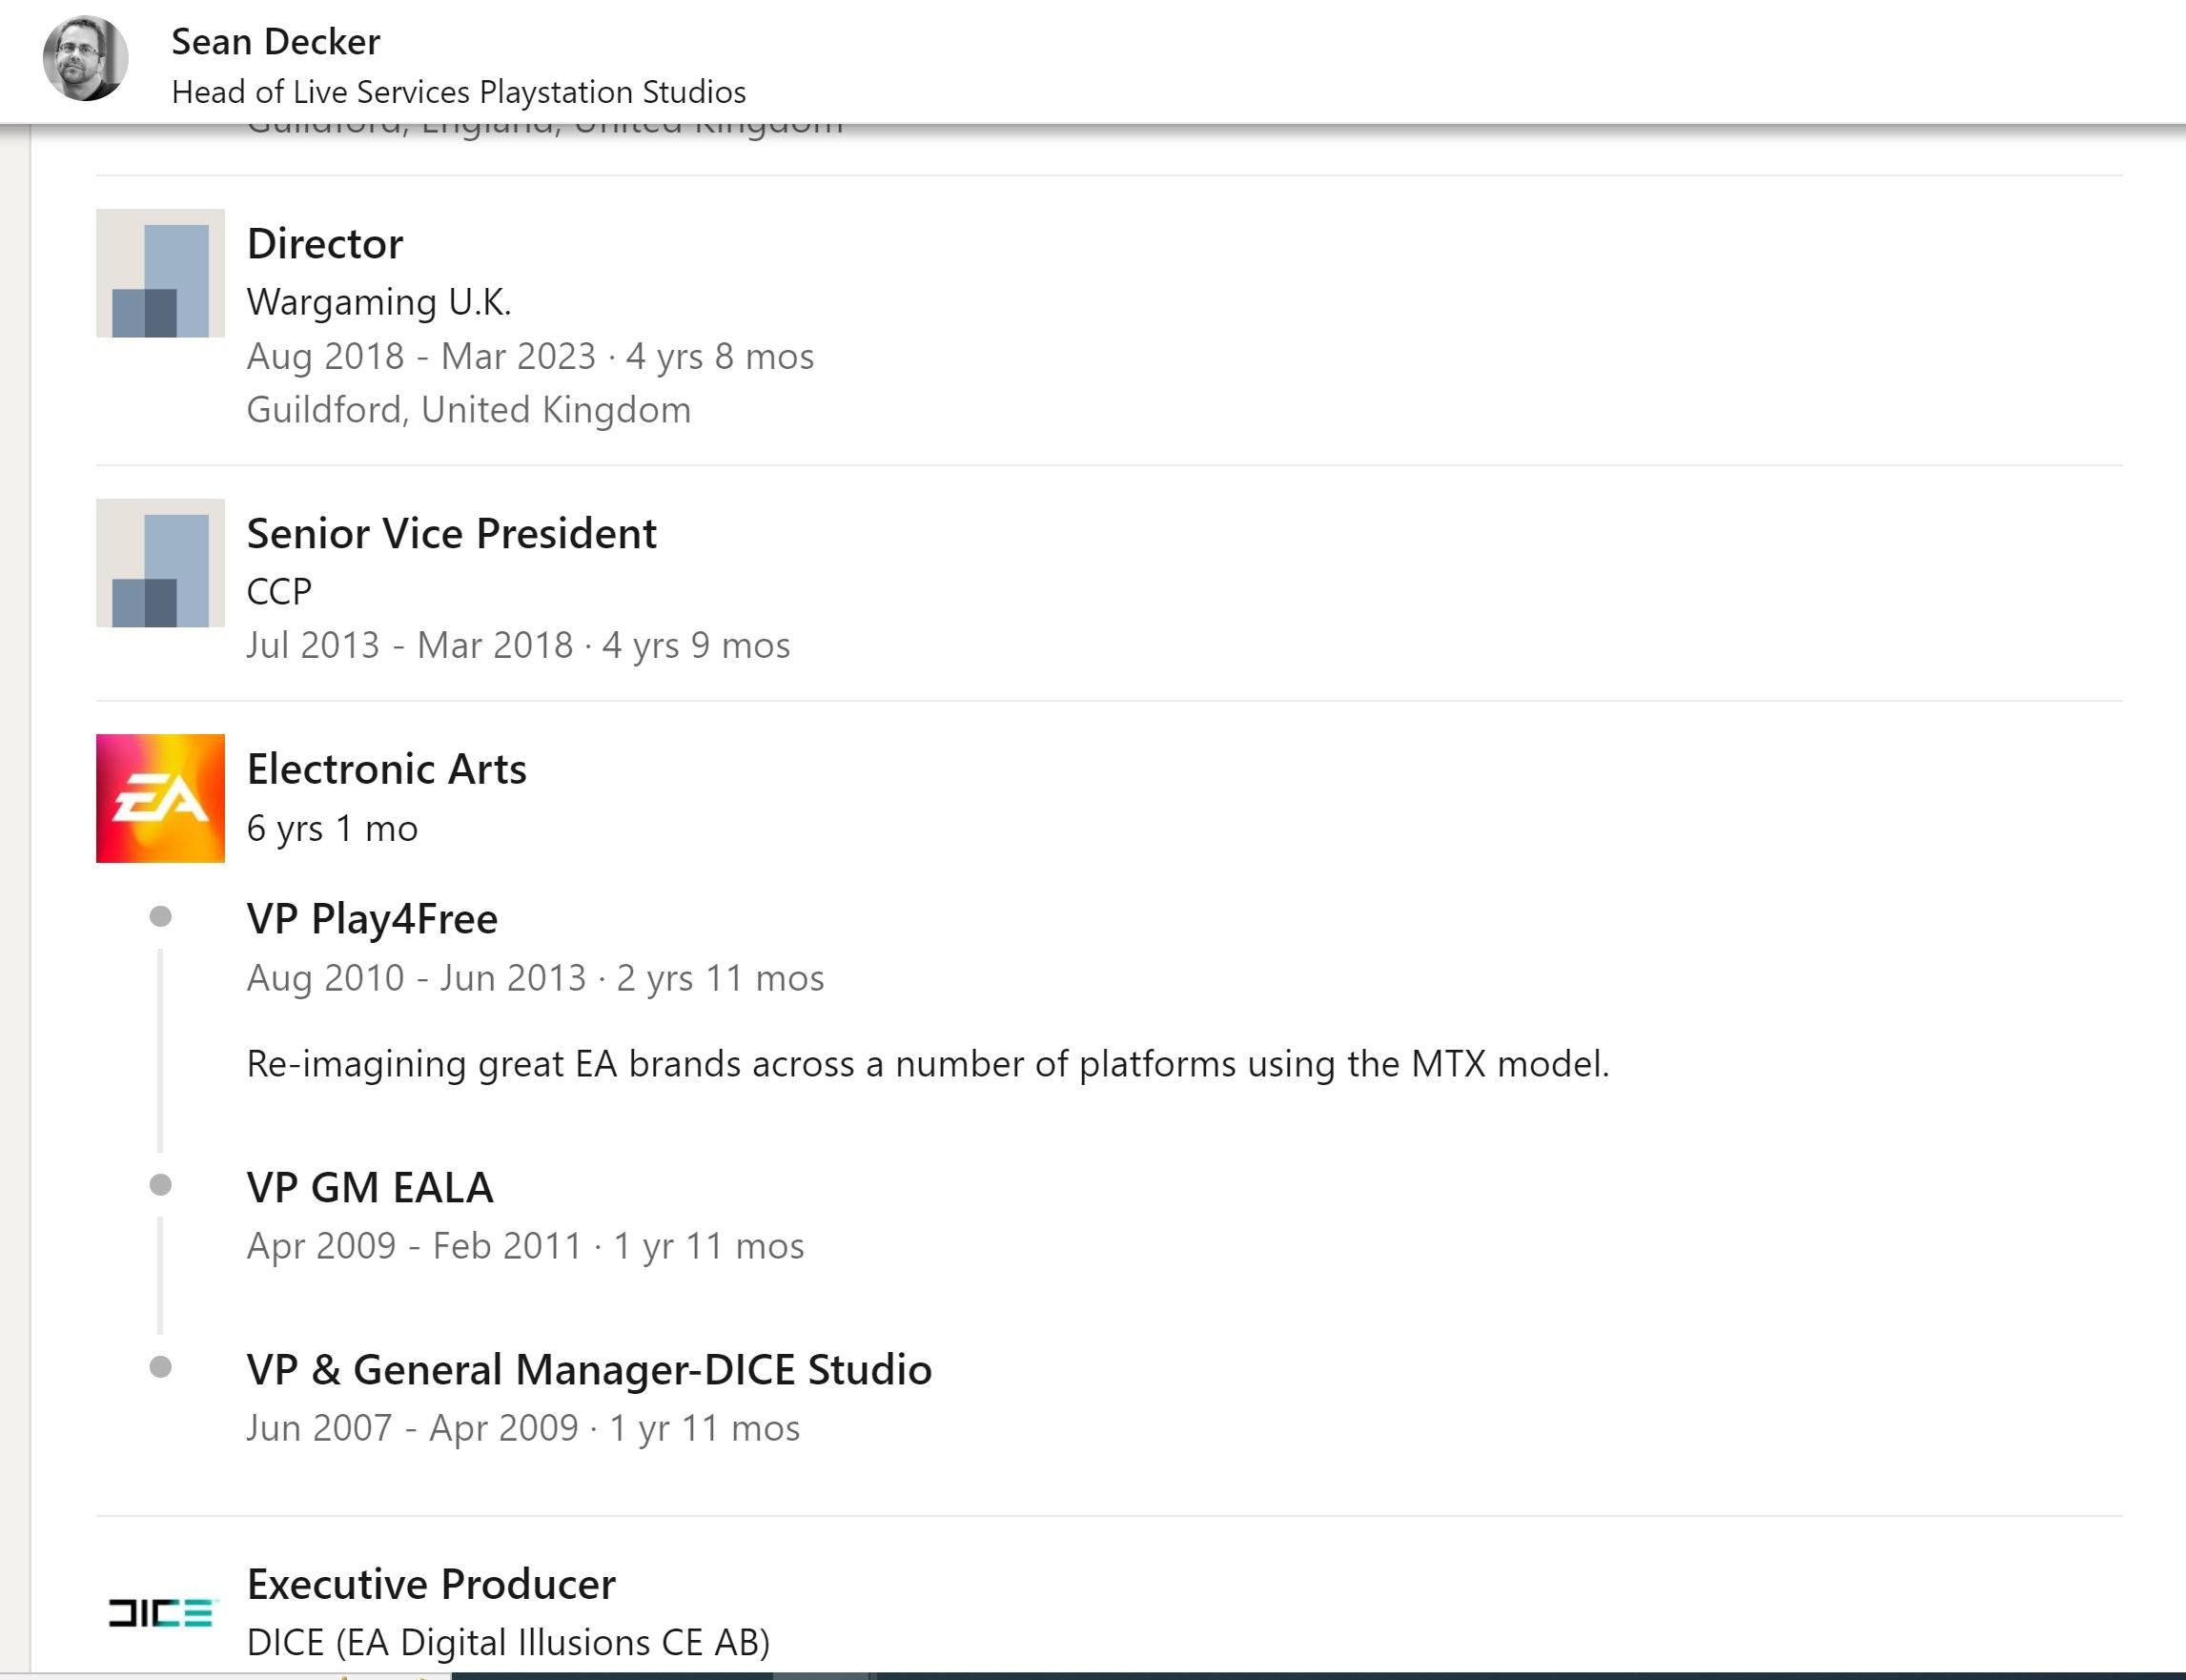This screenshot has width=2186, height=1680.
Task: Select the VP GM EALA role
Action: [x=370, y=1188]
